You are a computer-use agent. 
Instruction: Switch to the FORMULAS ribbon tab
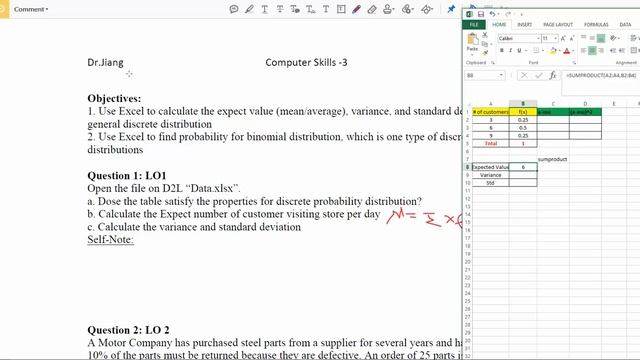coord(596,24)
